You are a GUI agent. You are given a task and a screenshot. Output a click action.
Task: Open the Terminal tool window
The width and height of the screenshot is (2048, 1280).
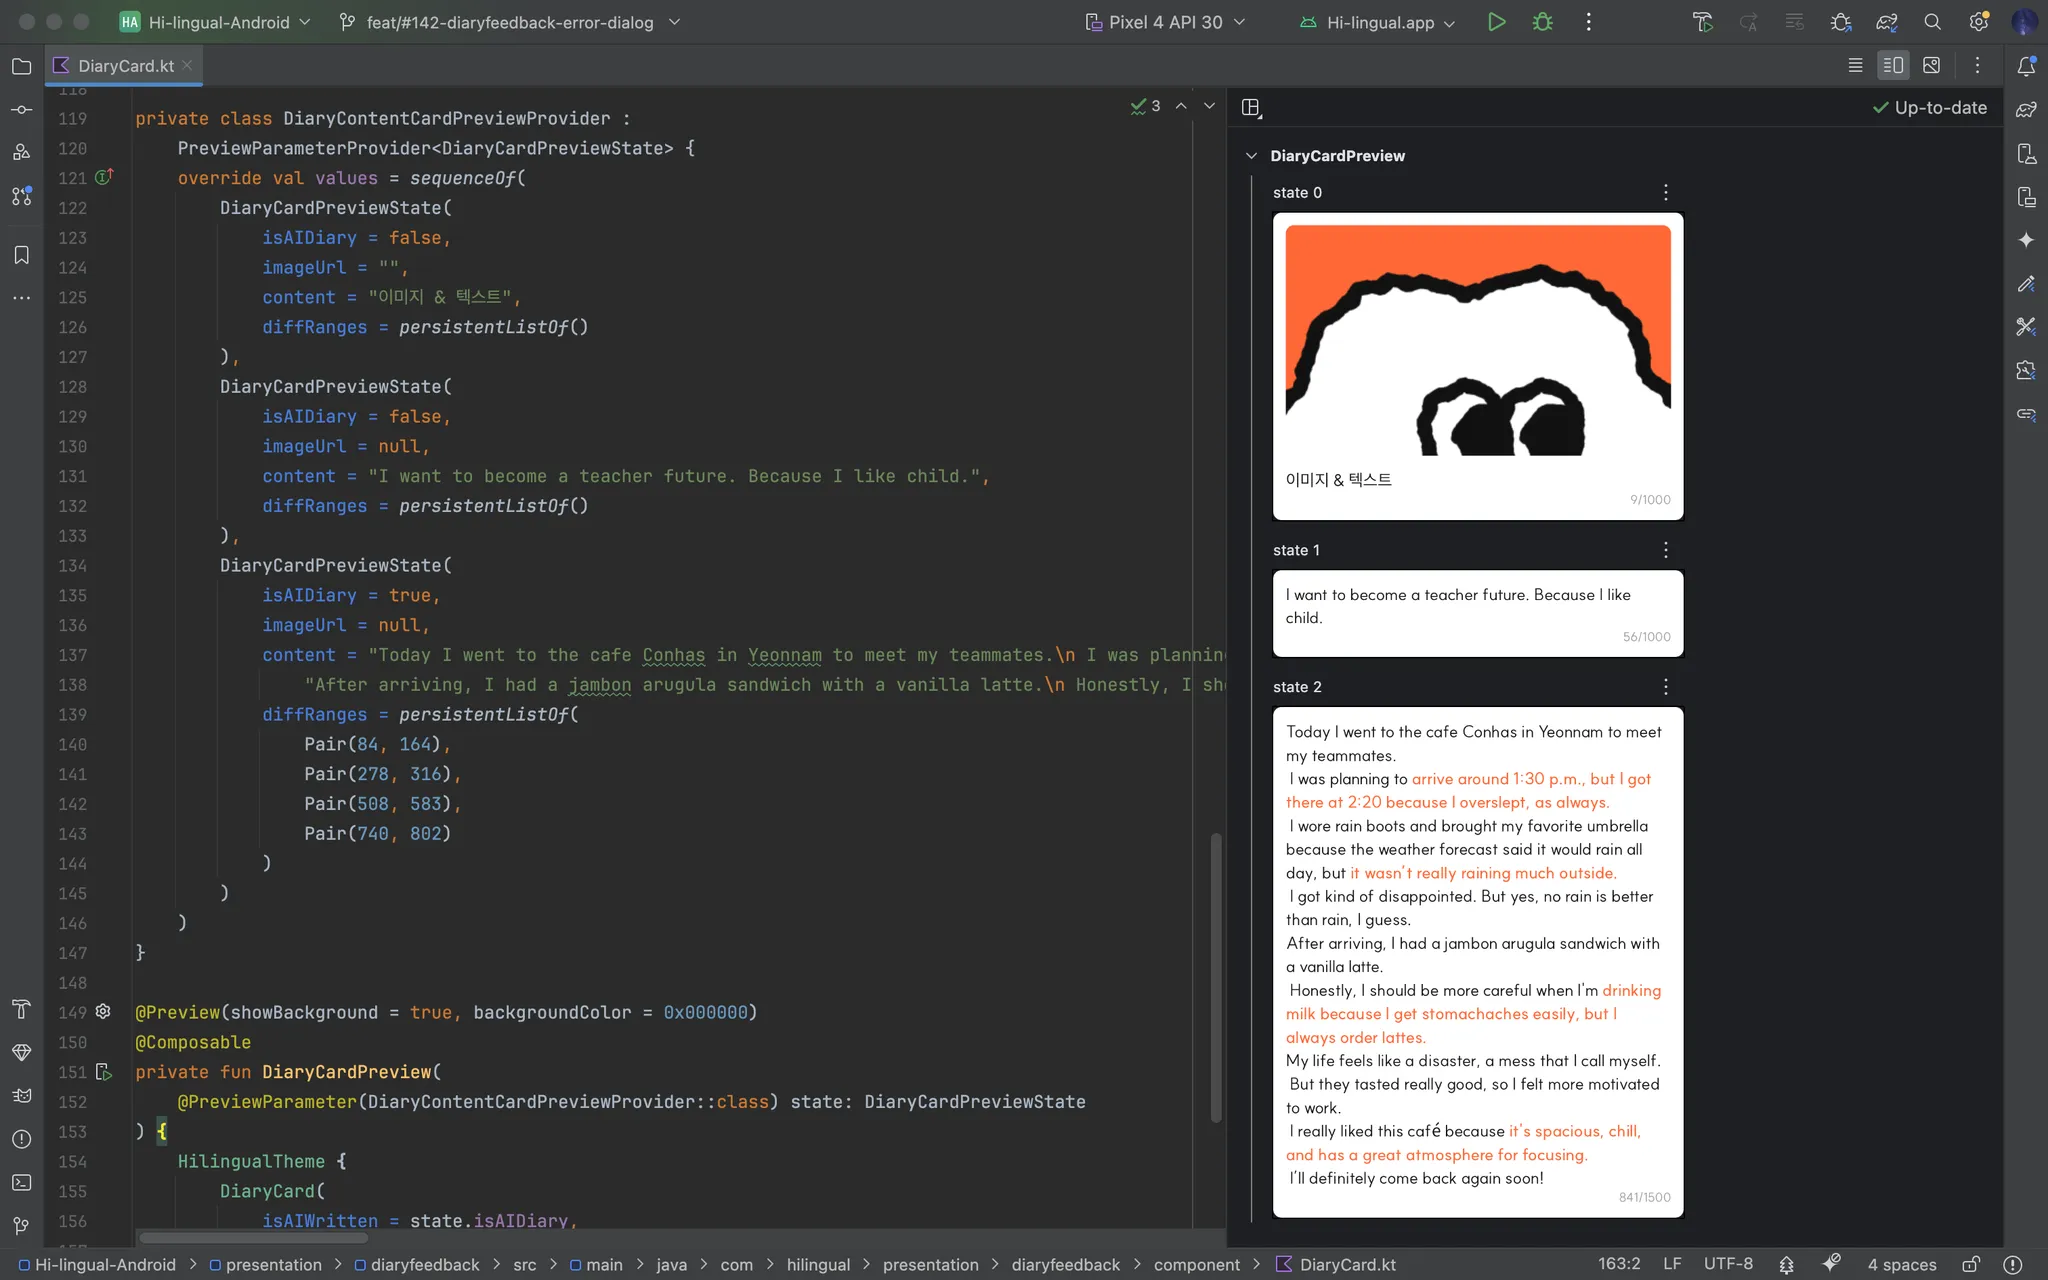[x=21, y=1182]
